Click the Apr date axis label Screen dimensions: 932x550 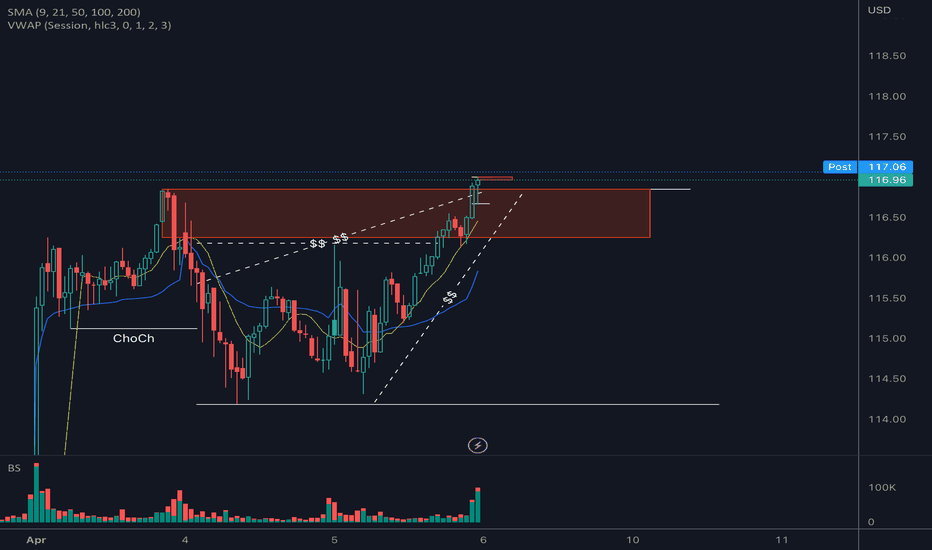[x=36, y=540]
